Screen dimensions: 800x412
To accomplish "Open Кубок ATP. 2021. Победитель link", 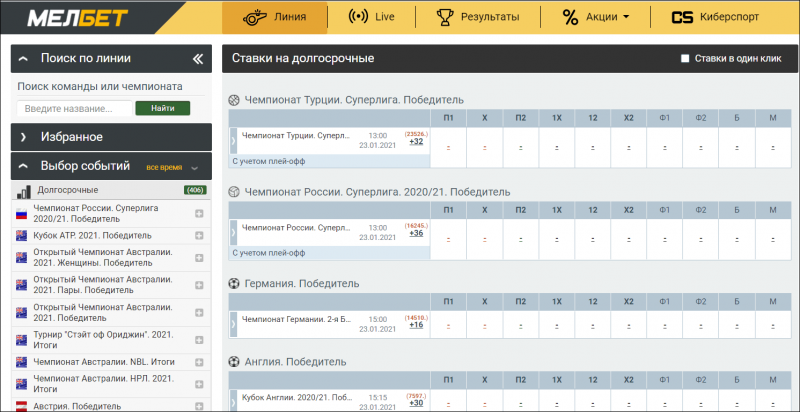I will click(x=92, y=236).
